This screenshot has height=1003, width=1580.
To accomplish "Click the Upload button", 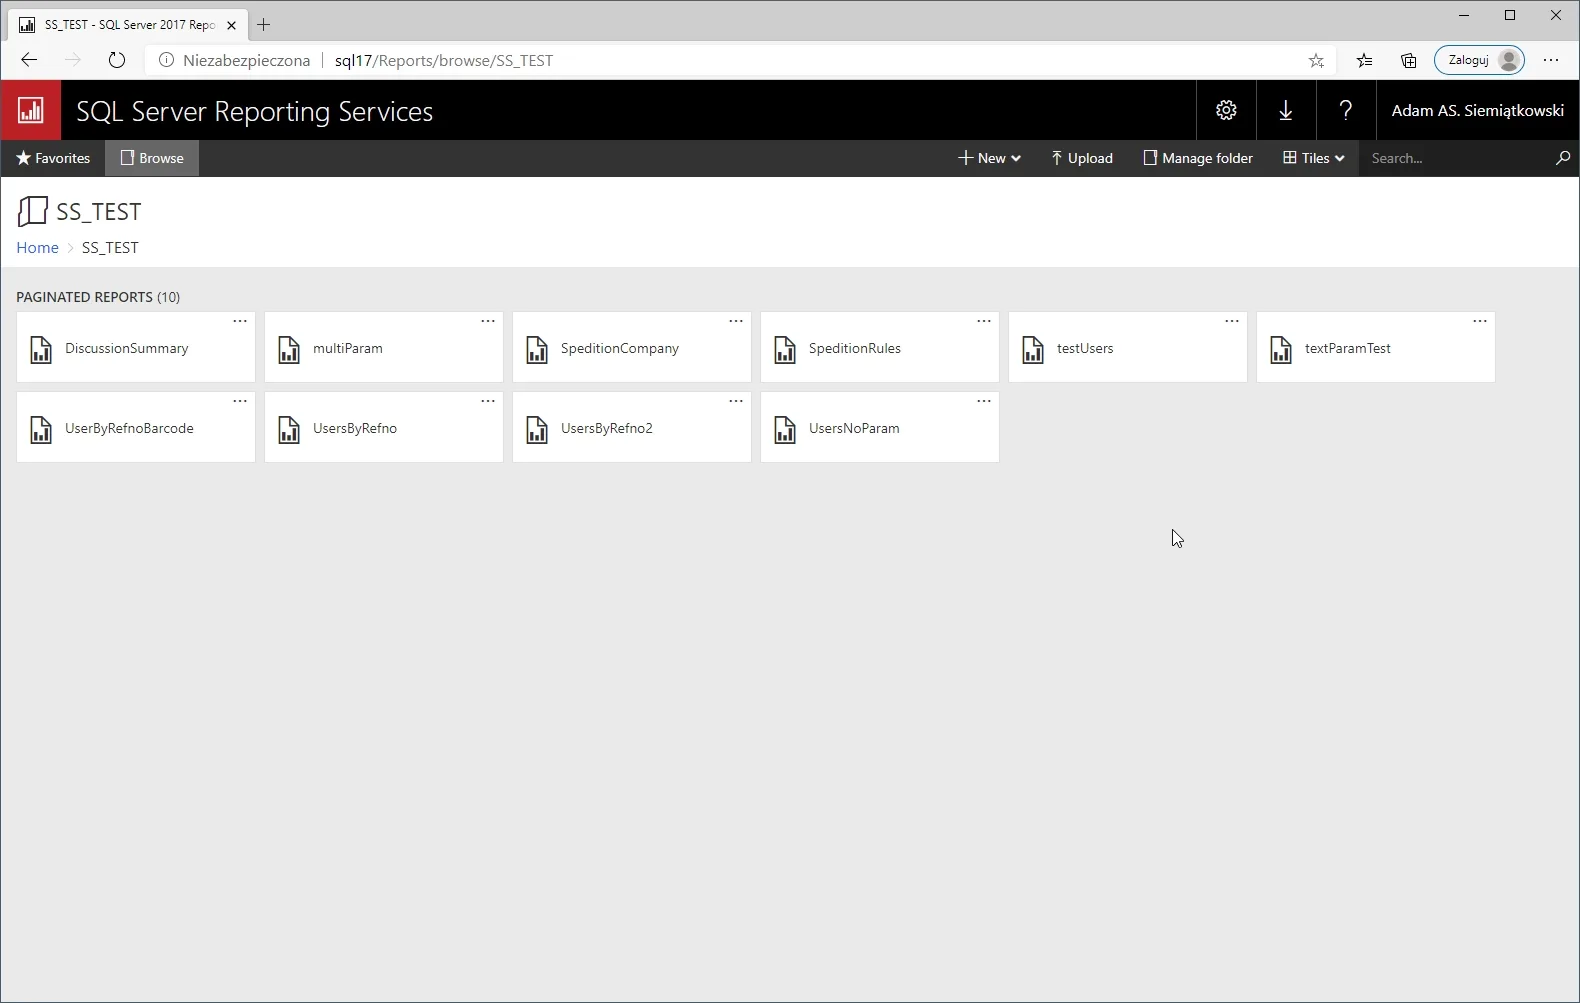I will point(1082,158).
